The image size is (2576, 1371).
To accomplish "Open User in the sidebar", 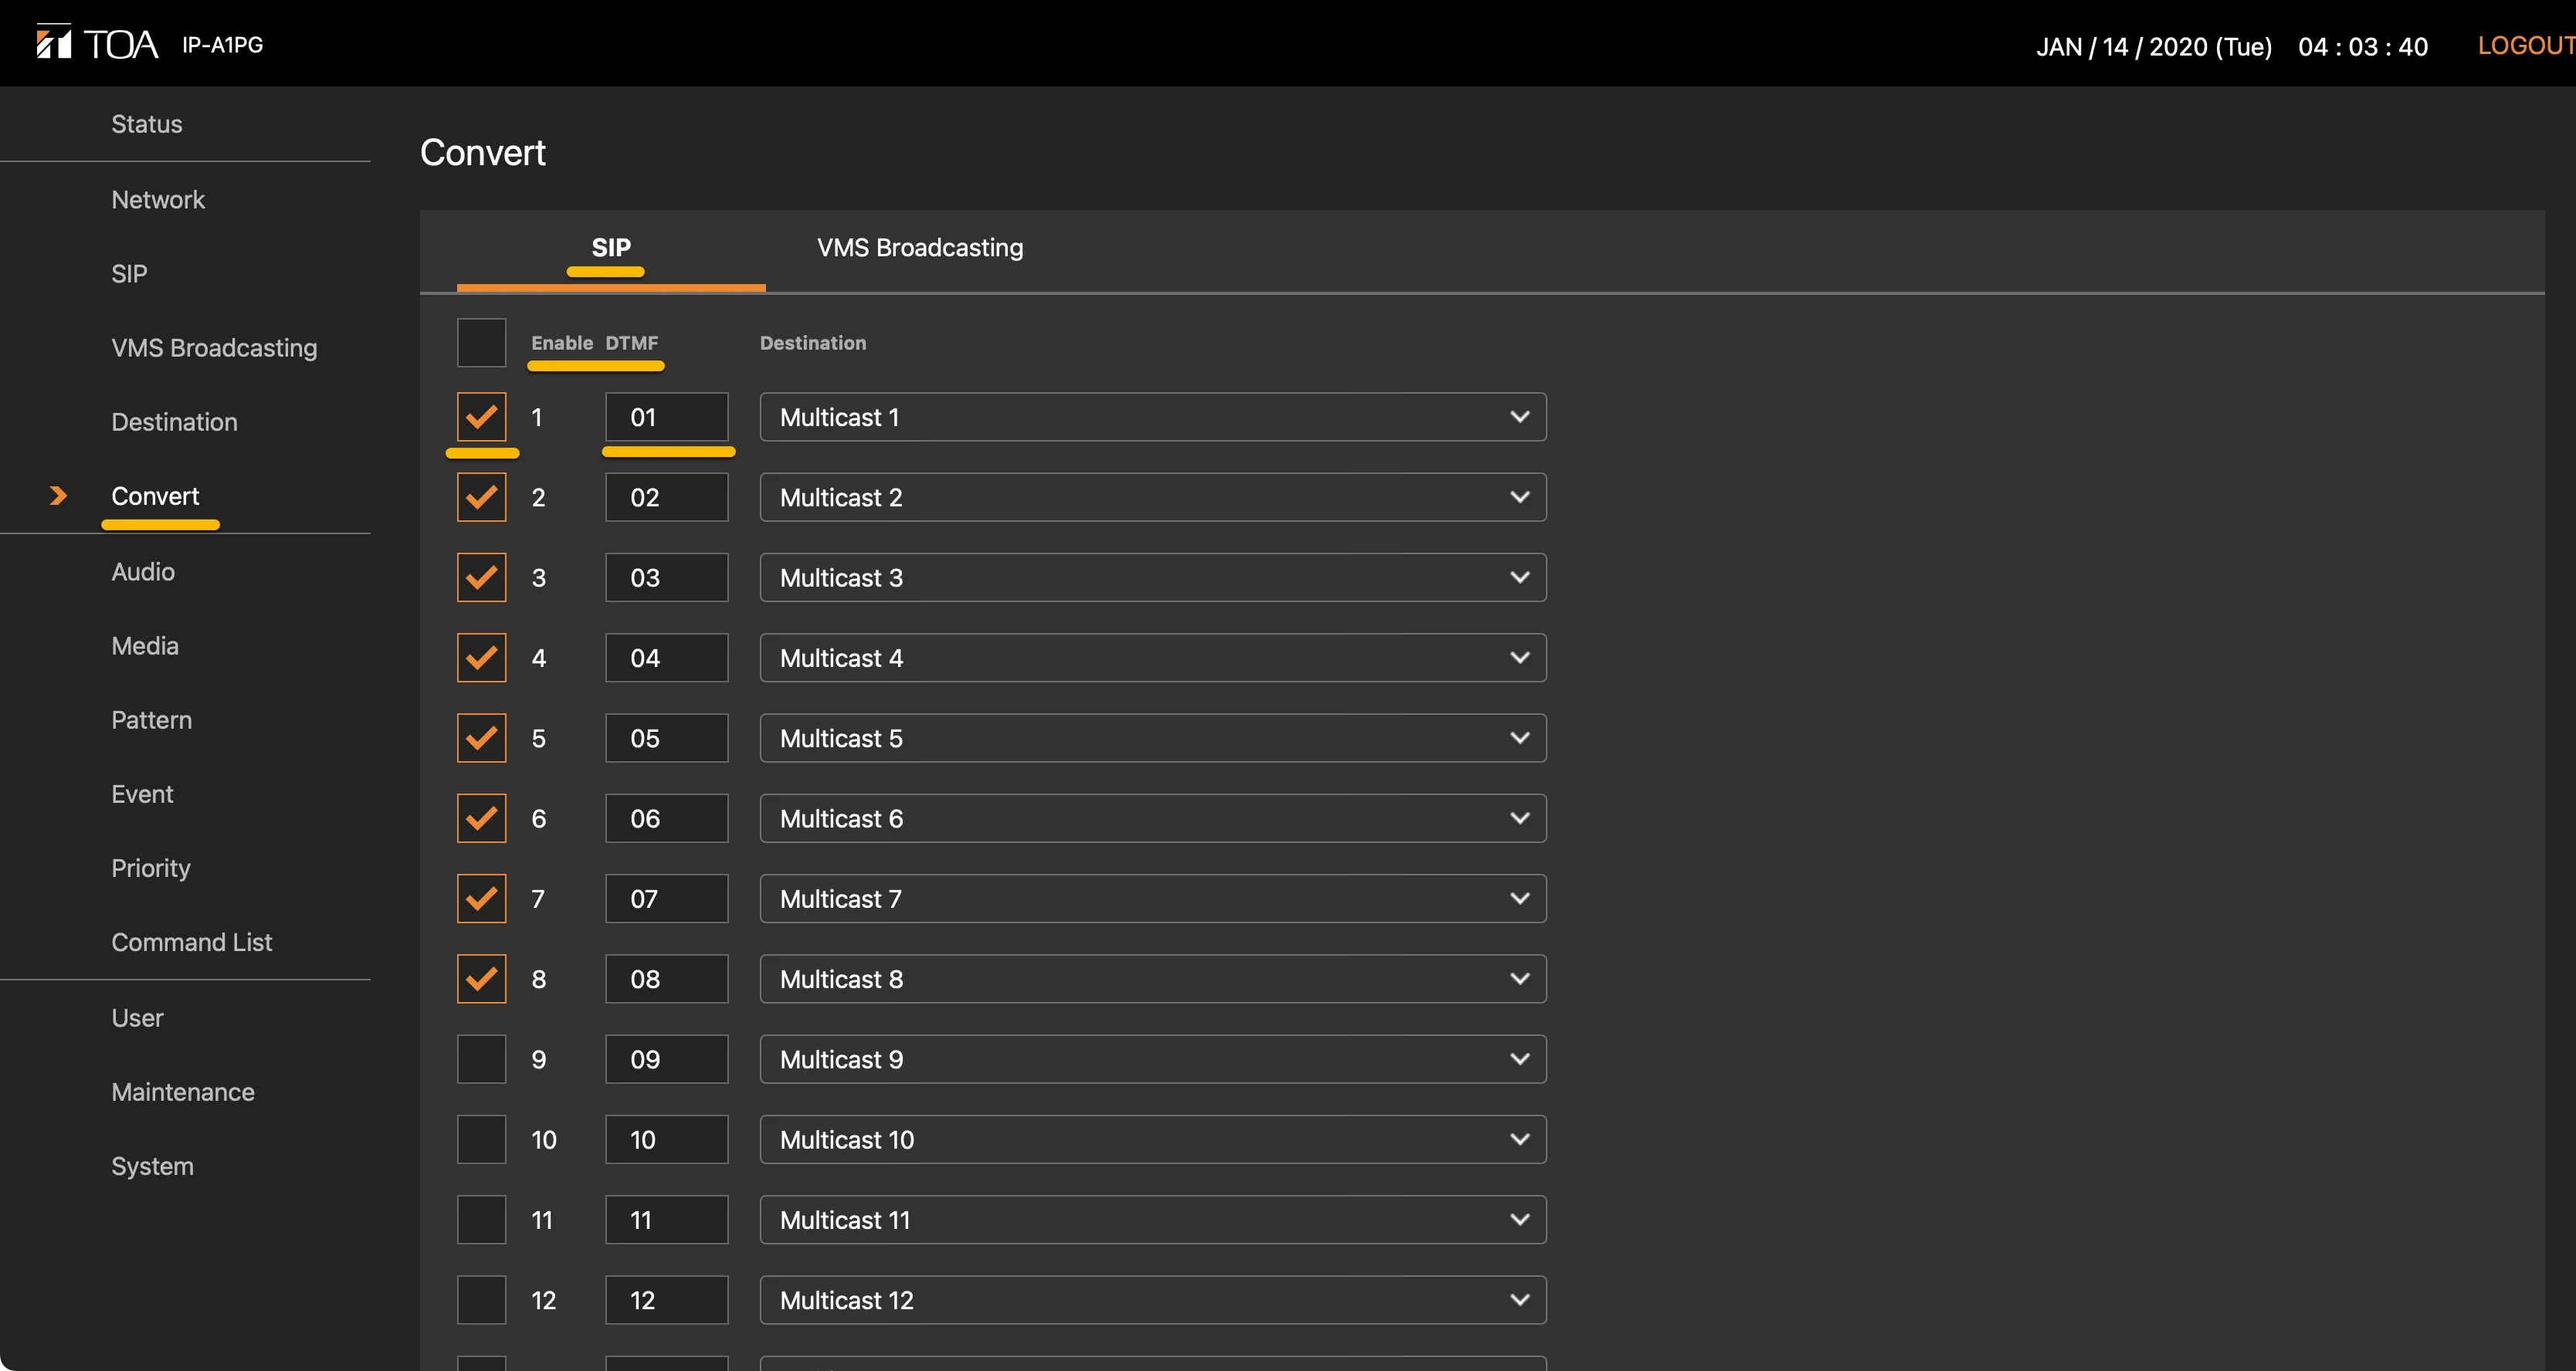I will coord(137,1018).
